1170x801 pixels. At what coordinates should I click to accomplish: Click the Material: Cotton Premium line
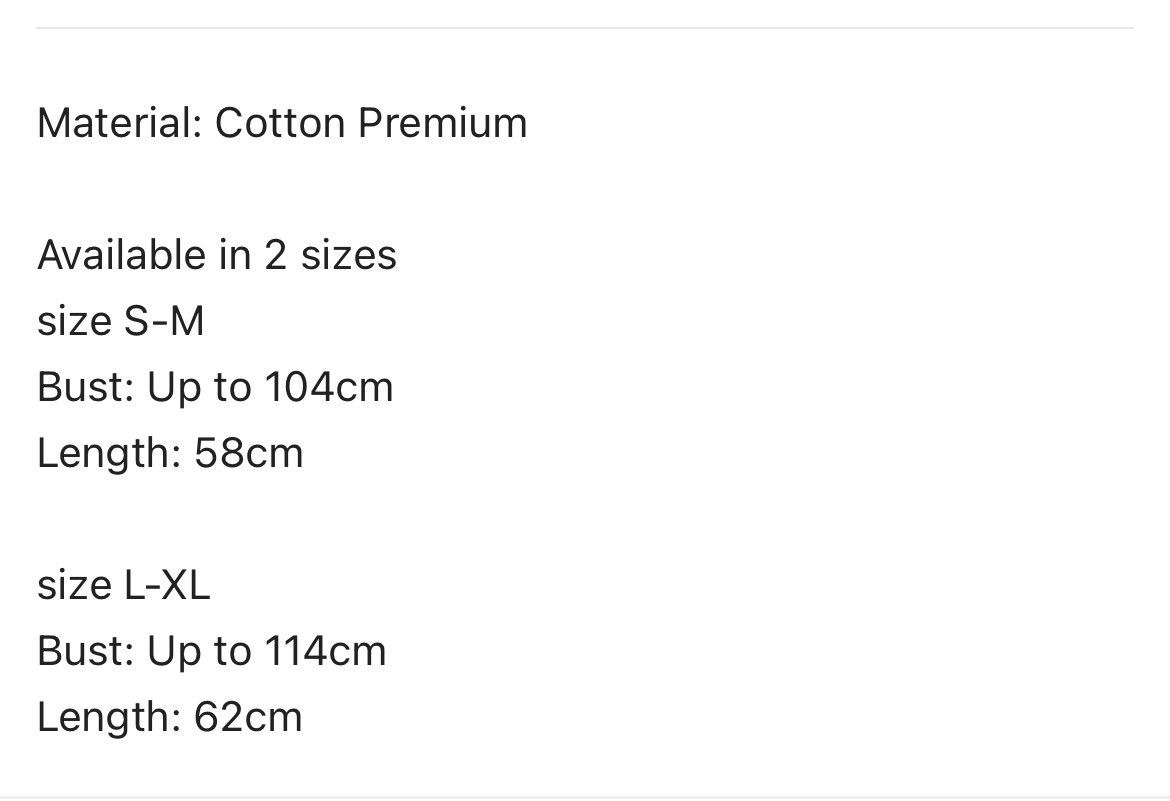click(x=282, y=122)
